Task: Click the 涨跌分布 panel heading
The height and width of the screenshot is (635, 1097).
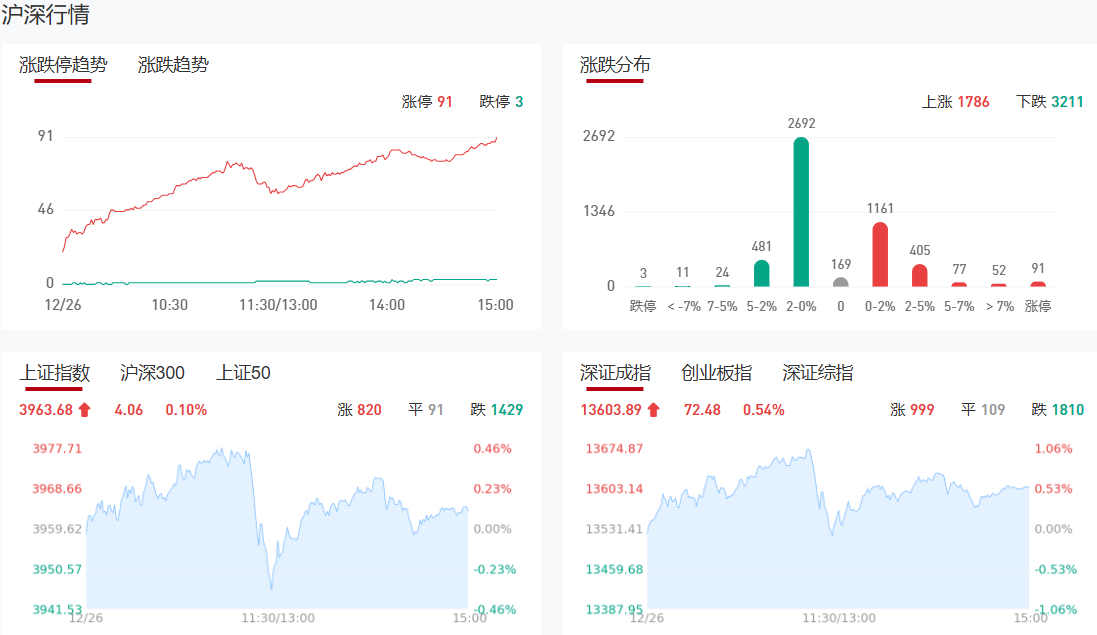Action: (x=615, y=65)
